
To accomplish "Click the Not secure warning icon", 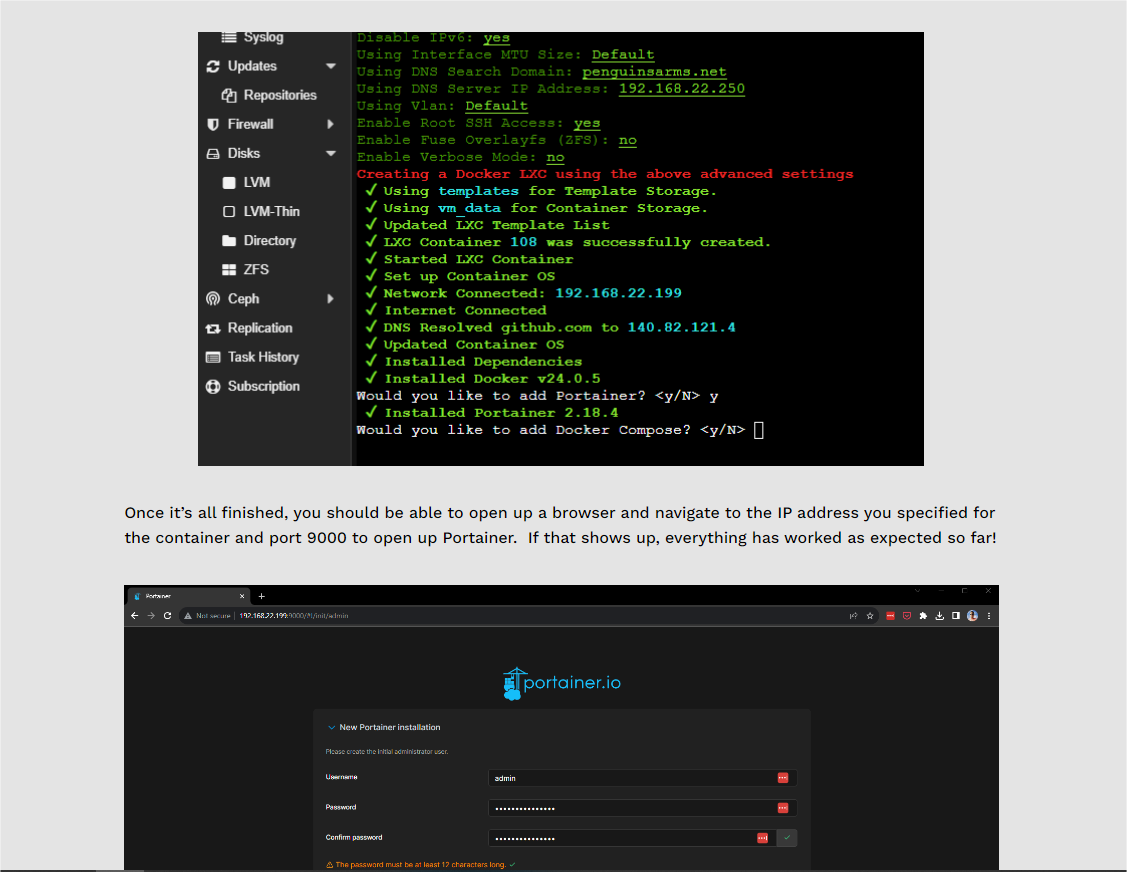I will (188, 616).
